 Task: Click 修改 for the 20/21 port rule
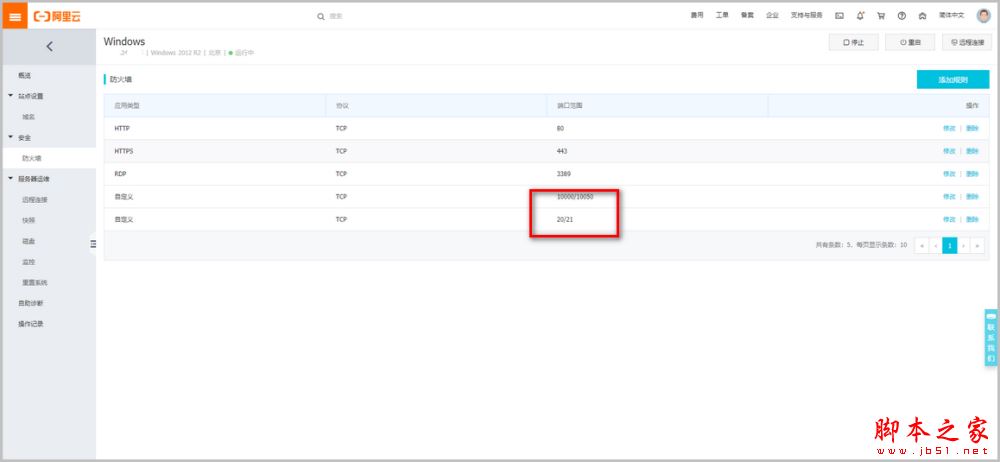click(948, 219)
